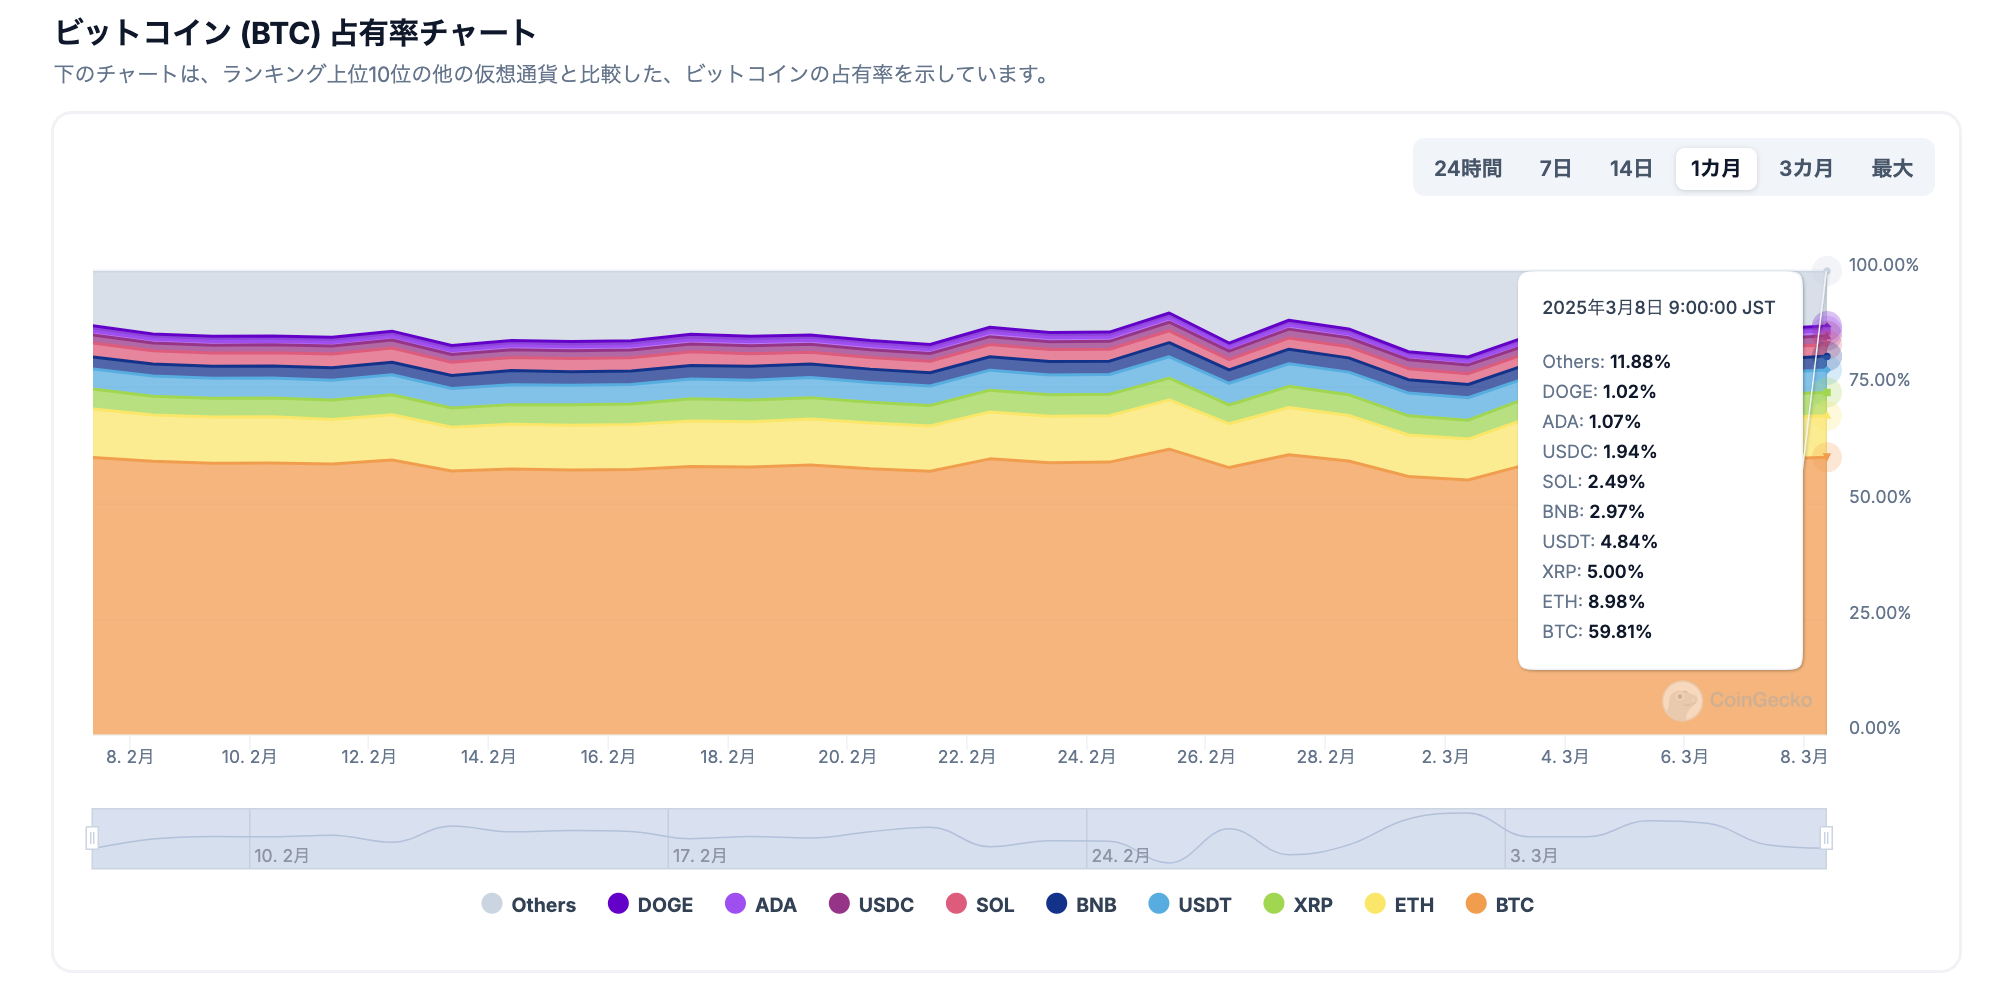
Task: Click the USDC legend color dot
Action: pos(839,904)
